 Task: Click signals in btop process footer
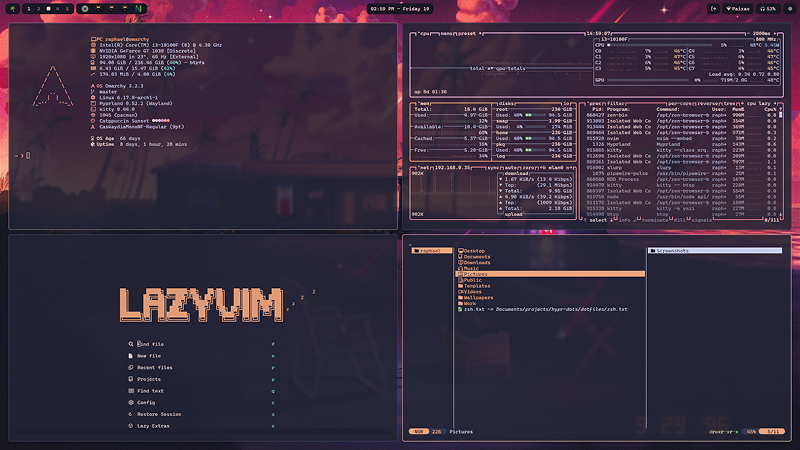tap(701, 220)
